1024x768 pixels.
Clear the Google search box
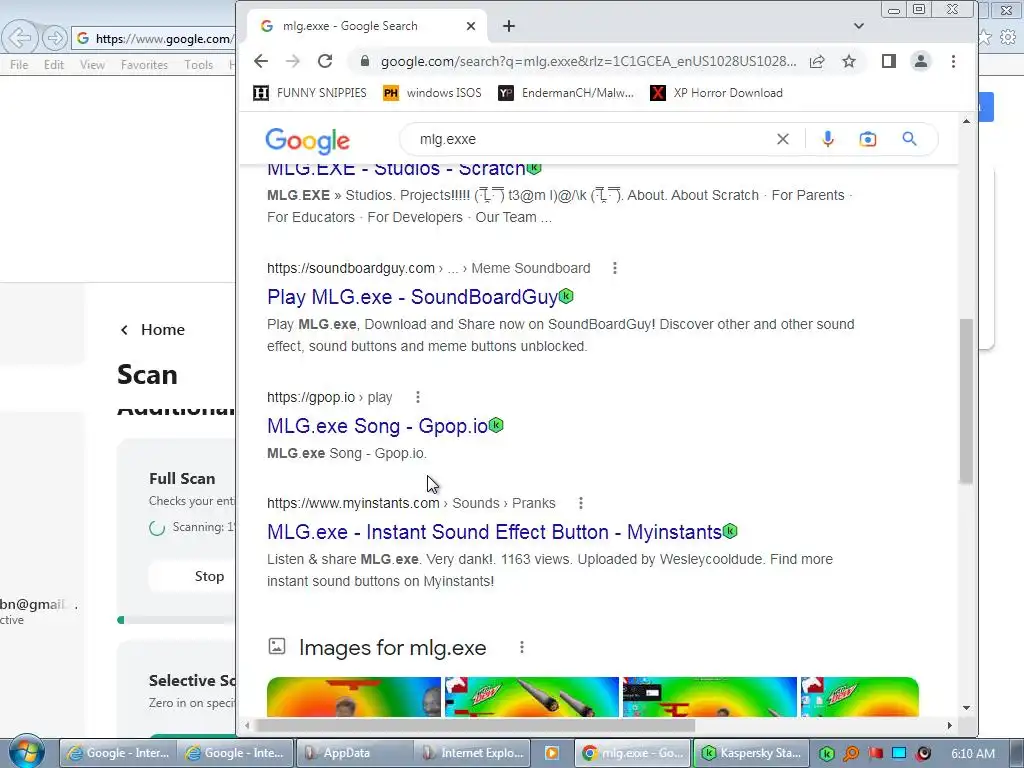(782, 139)
